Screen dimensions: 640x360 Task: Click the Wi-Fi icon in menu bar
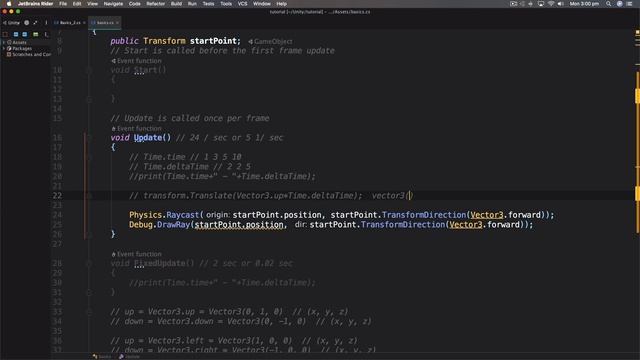tap(551, 4)
